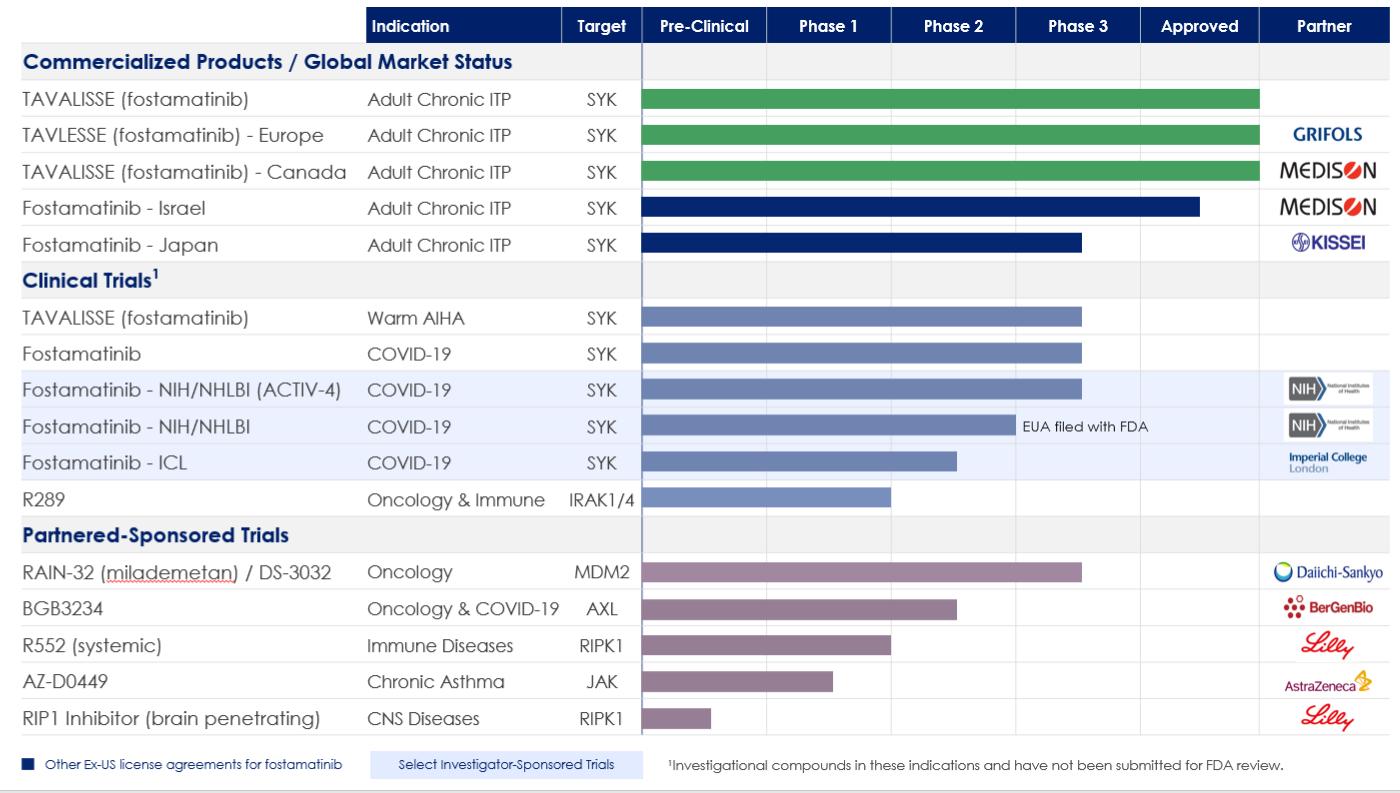
Task: Click the 'Warm AIHA' indication
Action: click(x=416, y=318)
